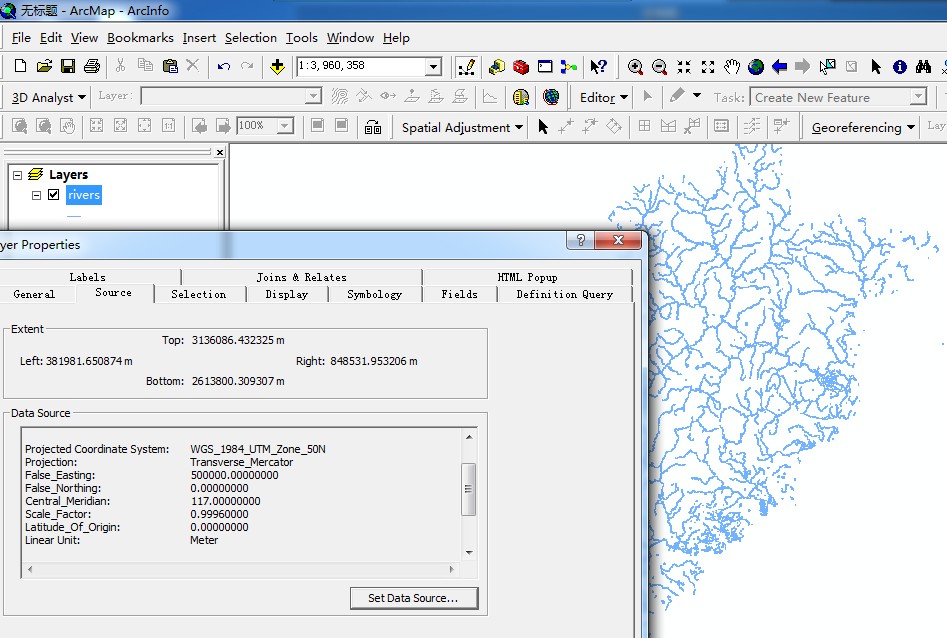Screen dimensions: 947x638
Task: Switch to the Labels tab
Action: click(x=88, y=277)
